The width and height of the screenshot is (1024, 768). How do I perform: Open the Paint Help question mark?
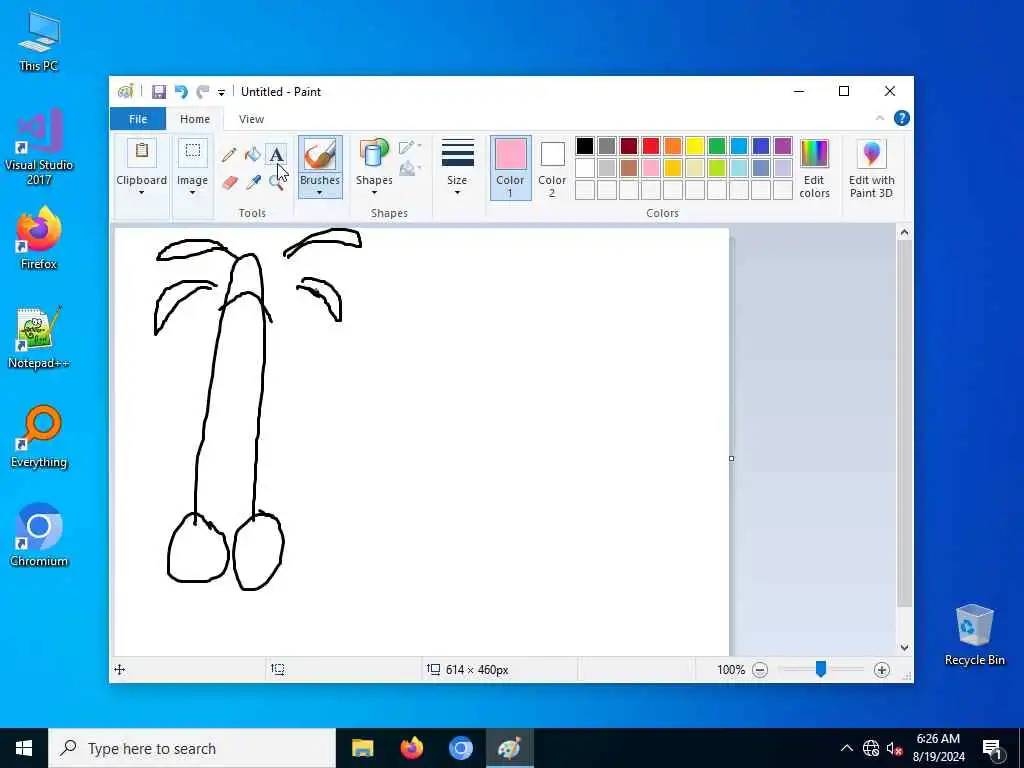click(902, 118)
